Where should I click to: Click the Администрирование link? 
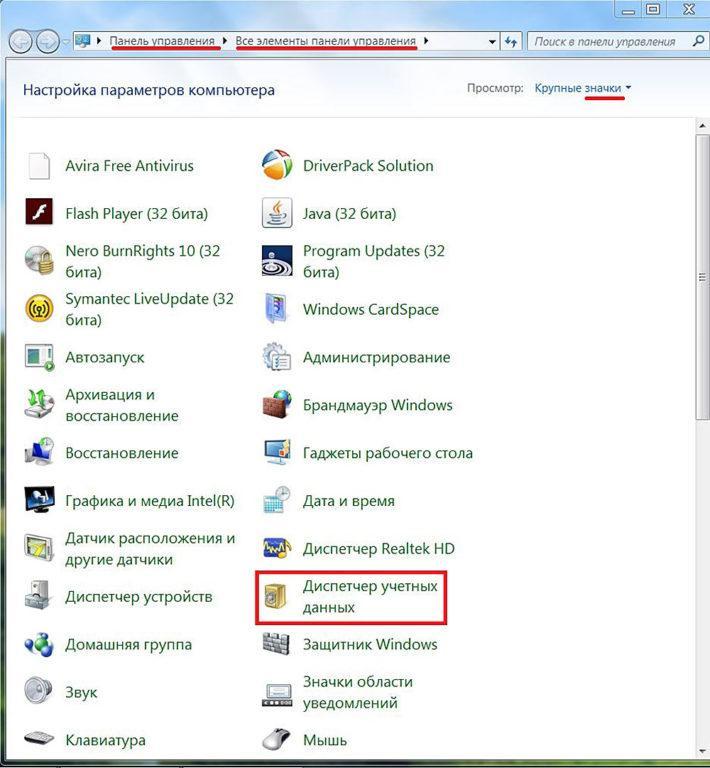tap(377, 358)
